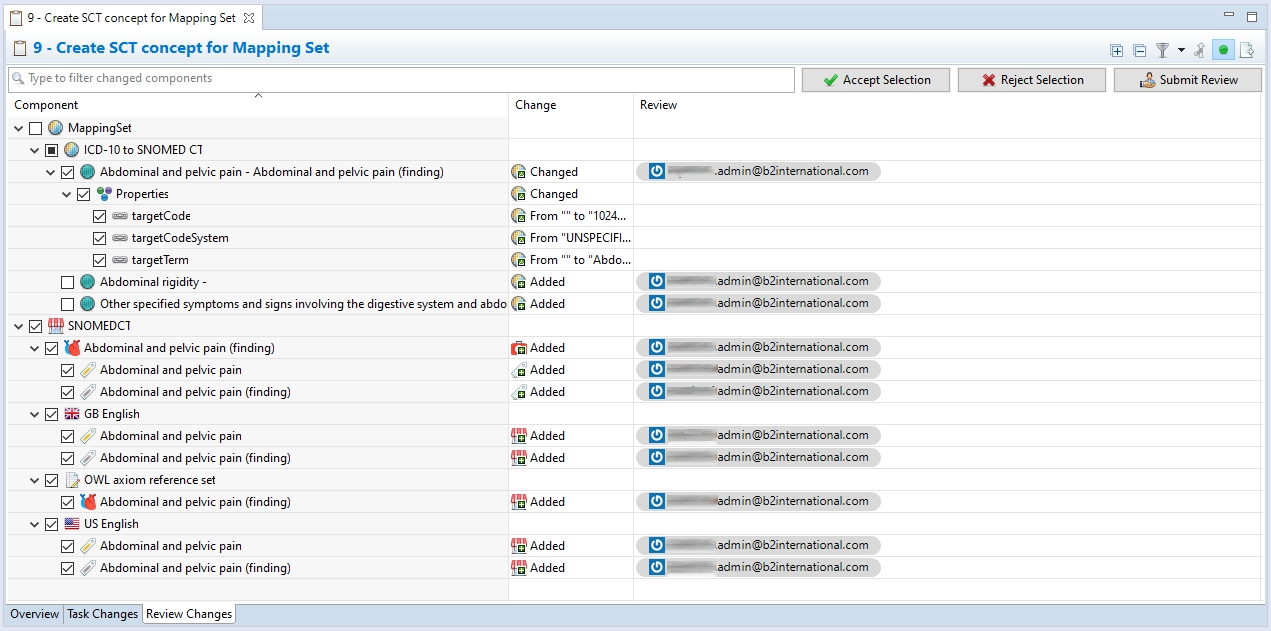The width and height of the screenshot is (1271, 631).
Task: Focus the filter changed components field
Action: coord(400,79)
